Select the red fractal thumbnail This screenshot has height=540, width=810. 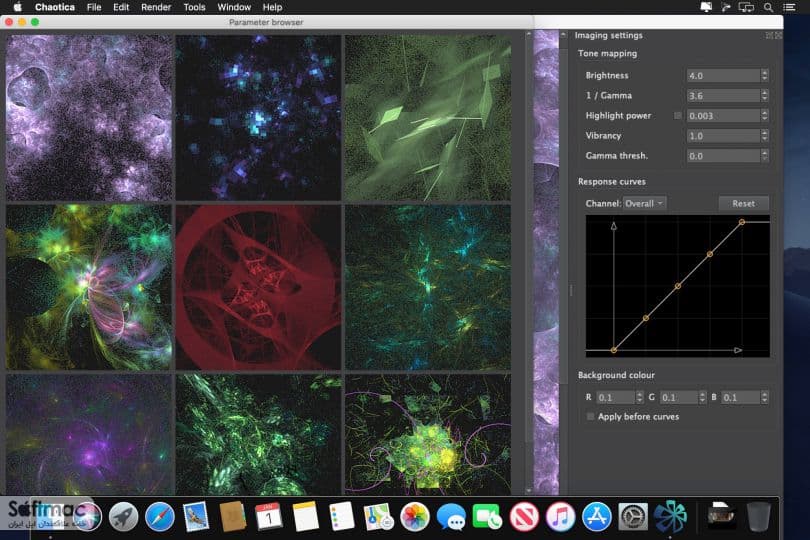point(258,287)
